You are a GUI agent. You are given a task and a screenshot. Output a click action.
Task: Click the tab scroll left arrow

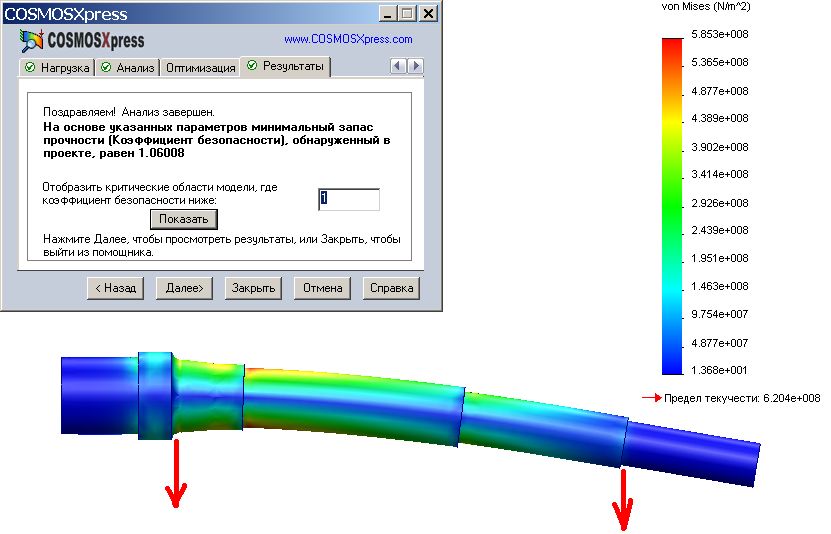tap(398, 66)
